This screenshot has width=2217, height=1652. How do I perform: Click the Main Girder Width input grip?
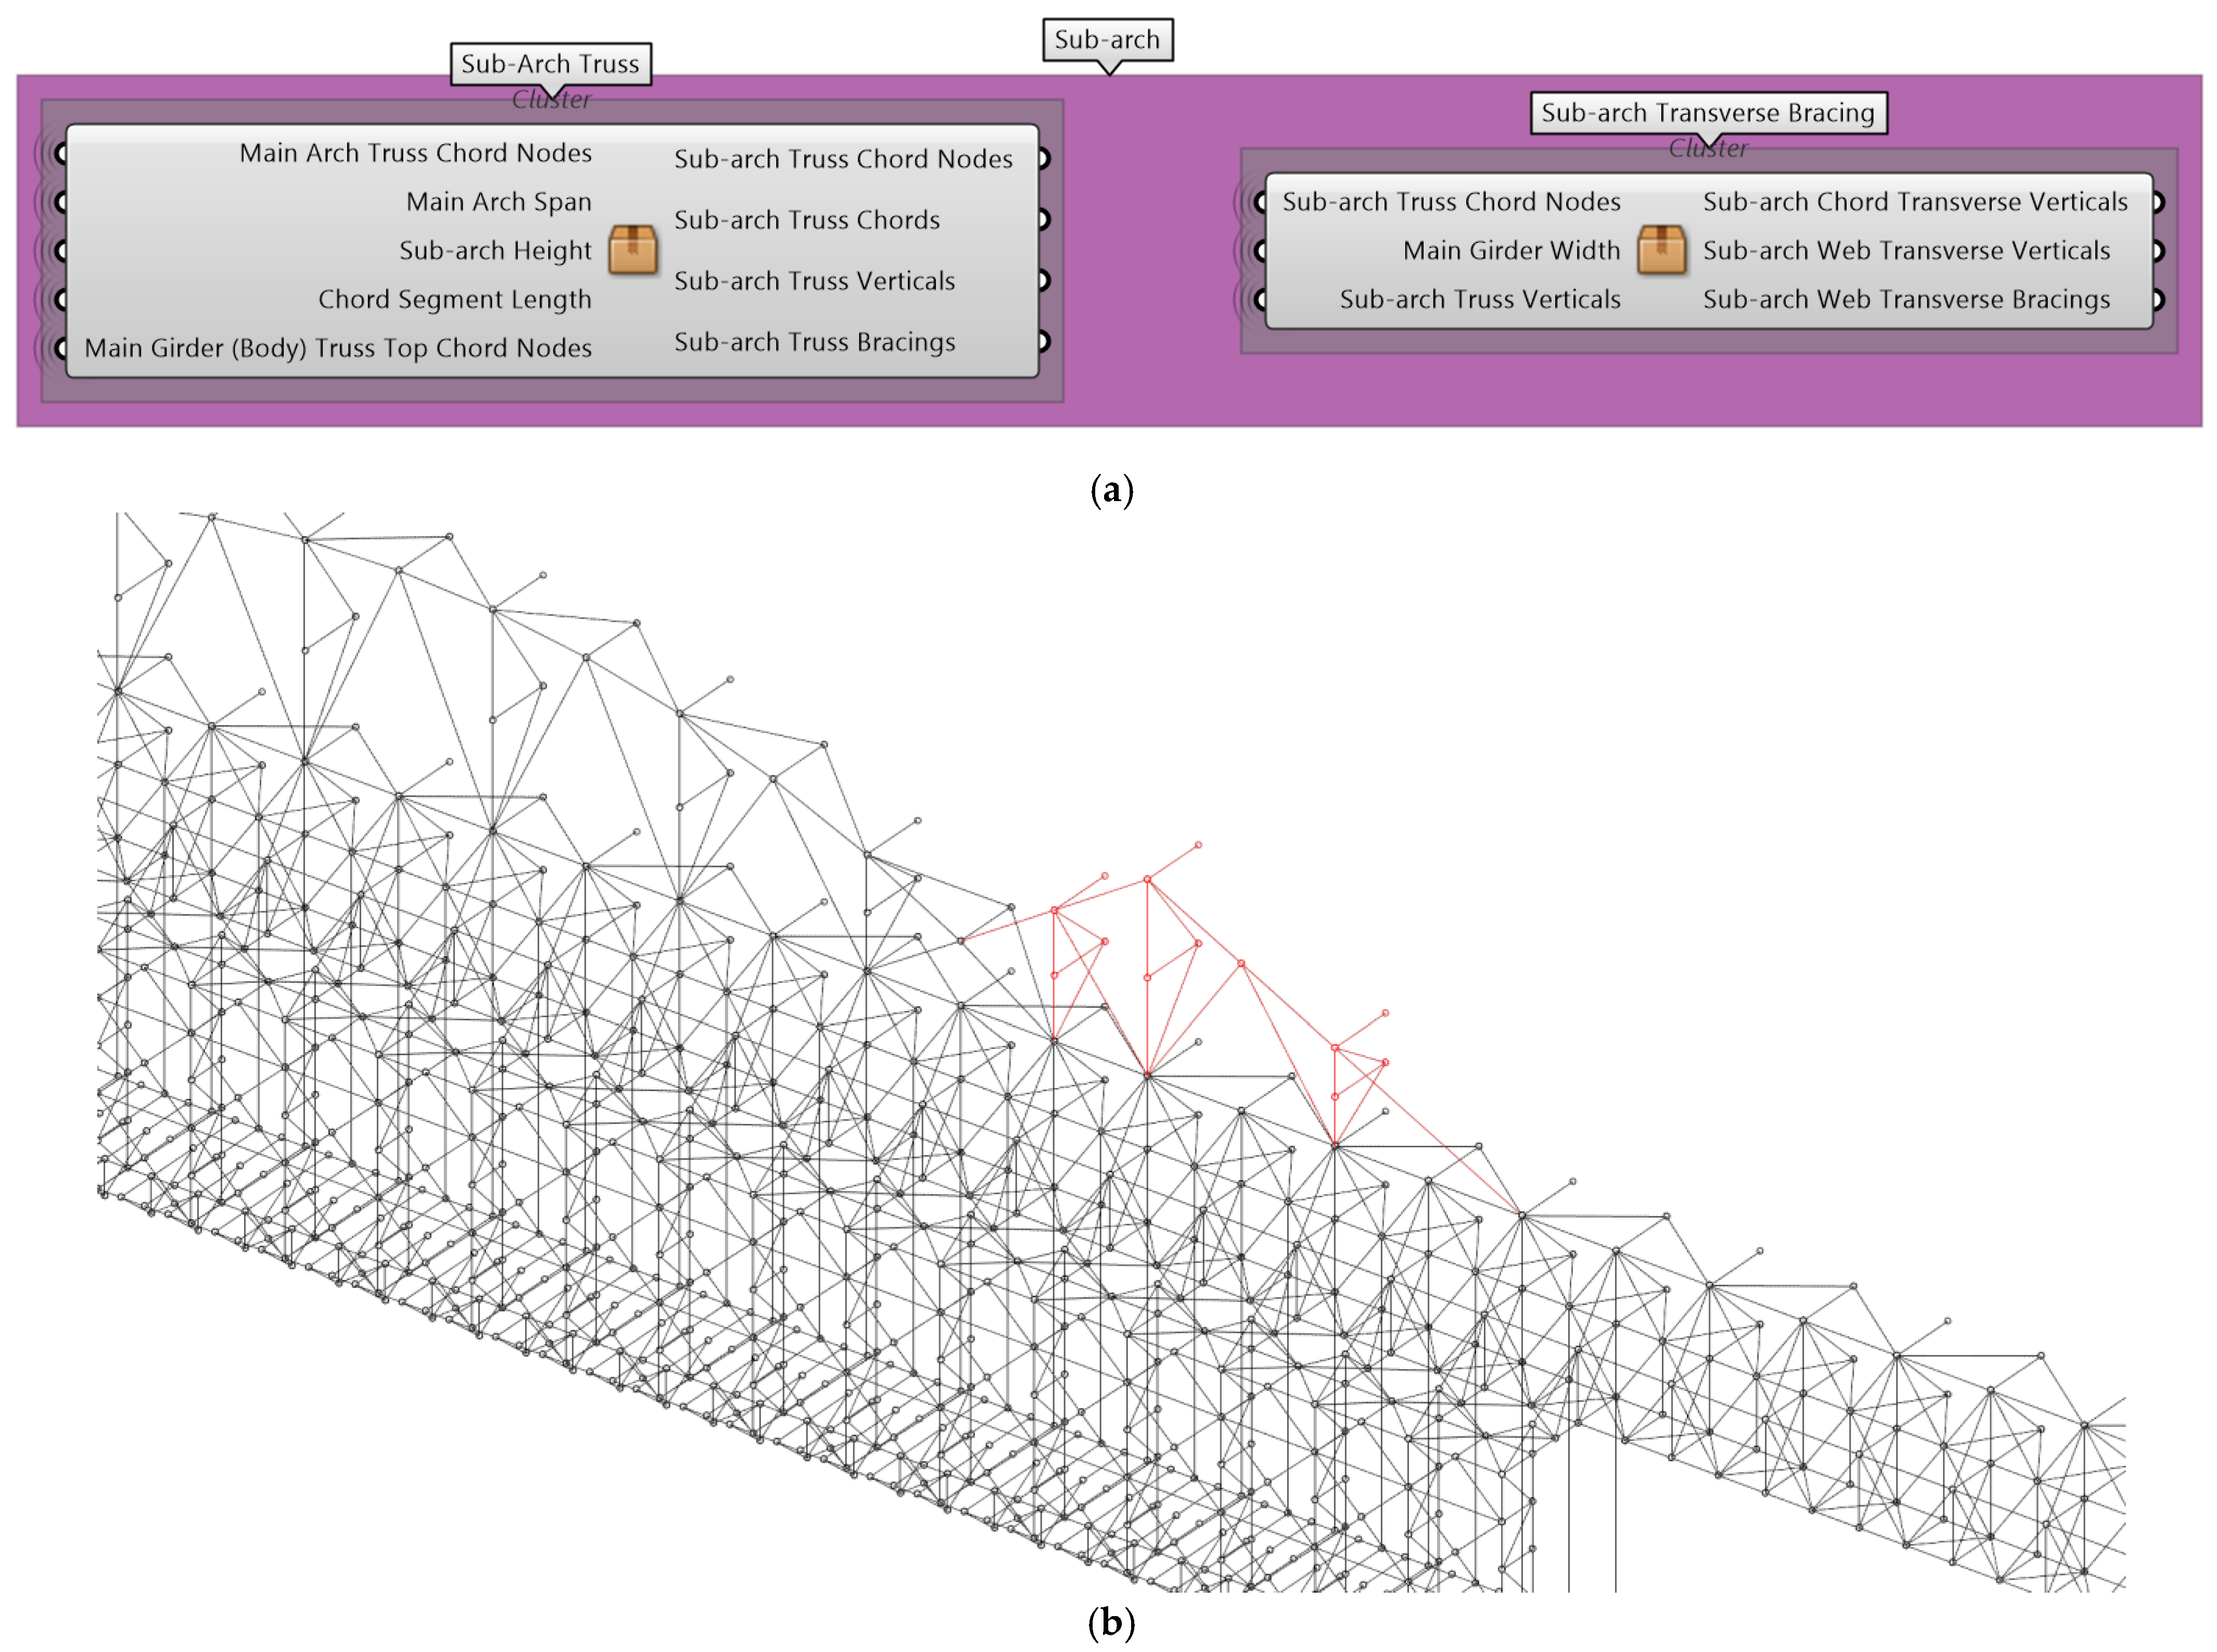pos(1260,250)
